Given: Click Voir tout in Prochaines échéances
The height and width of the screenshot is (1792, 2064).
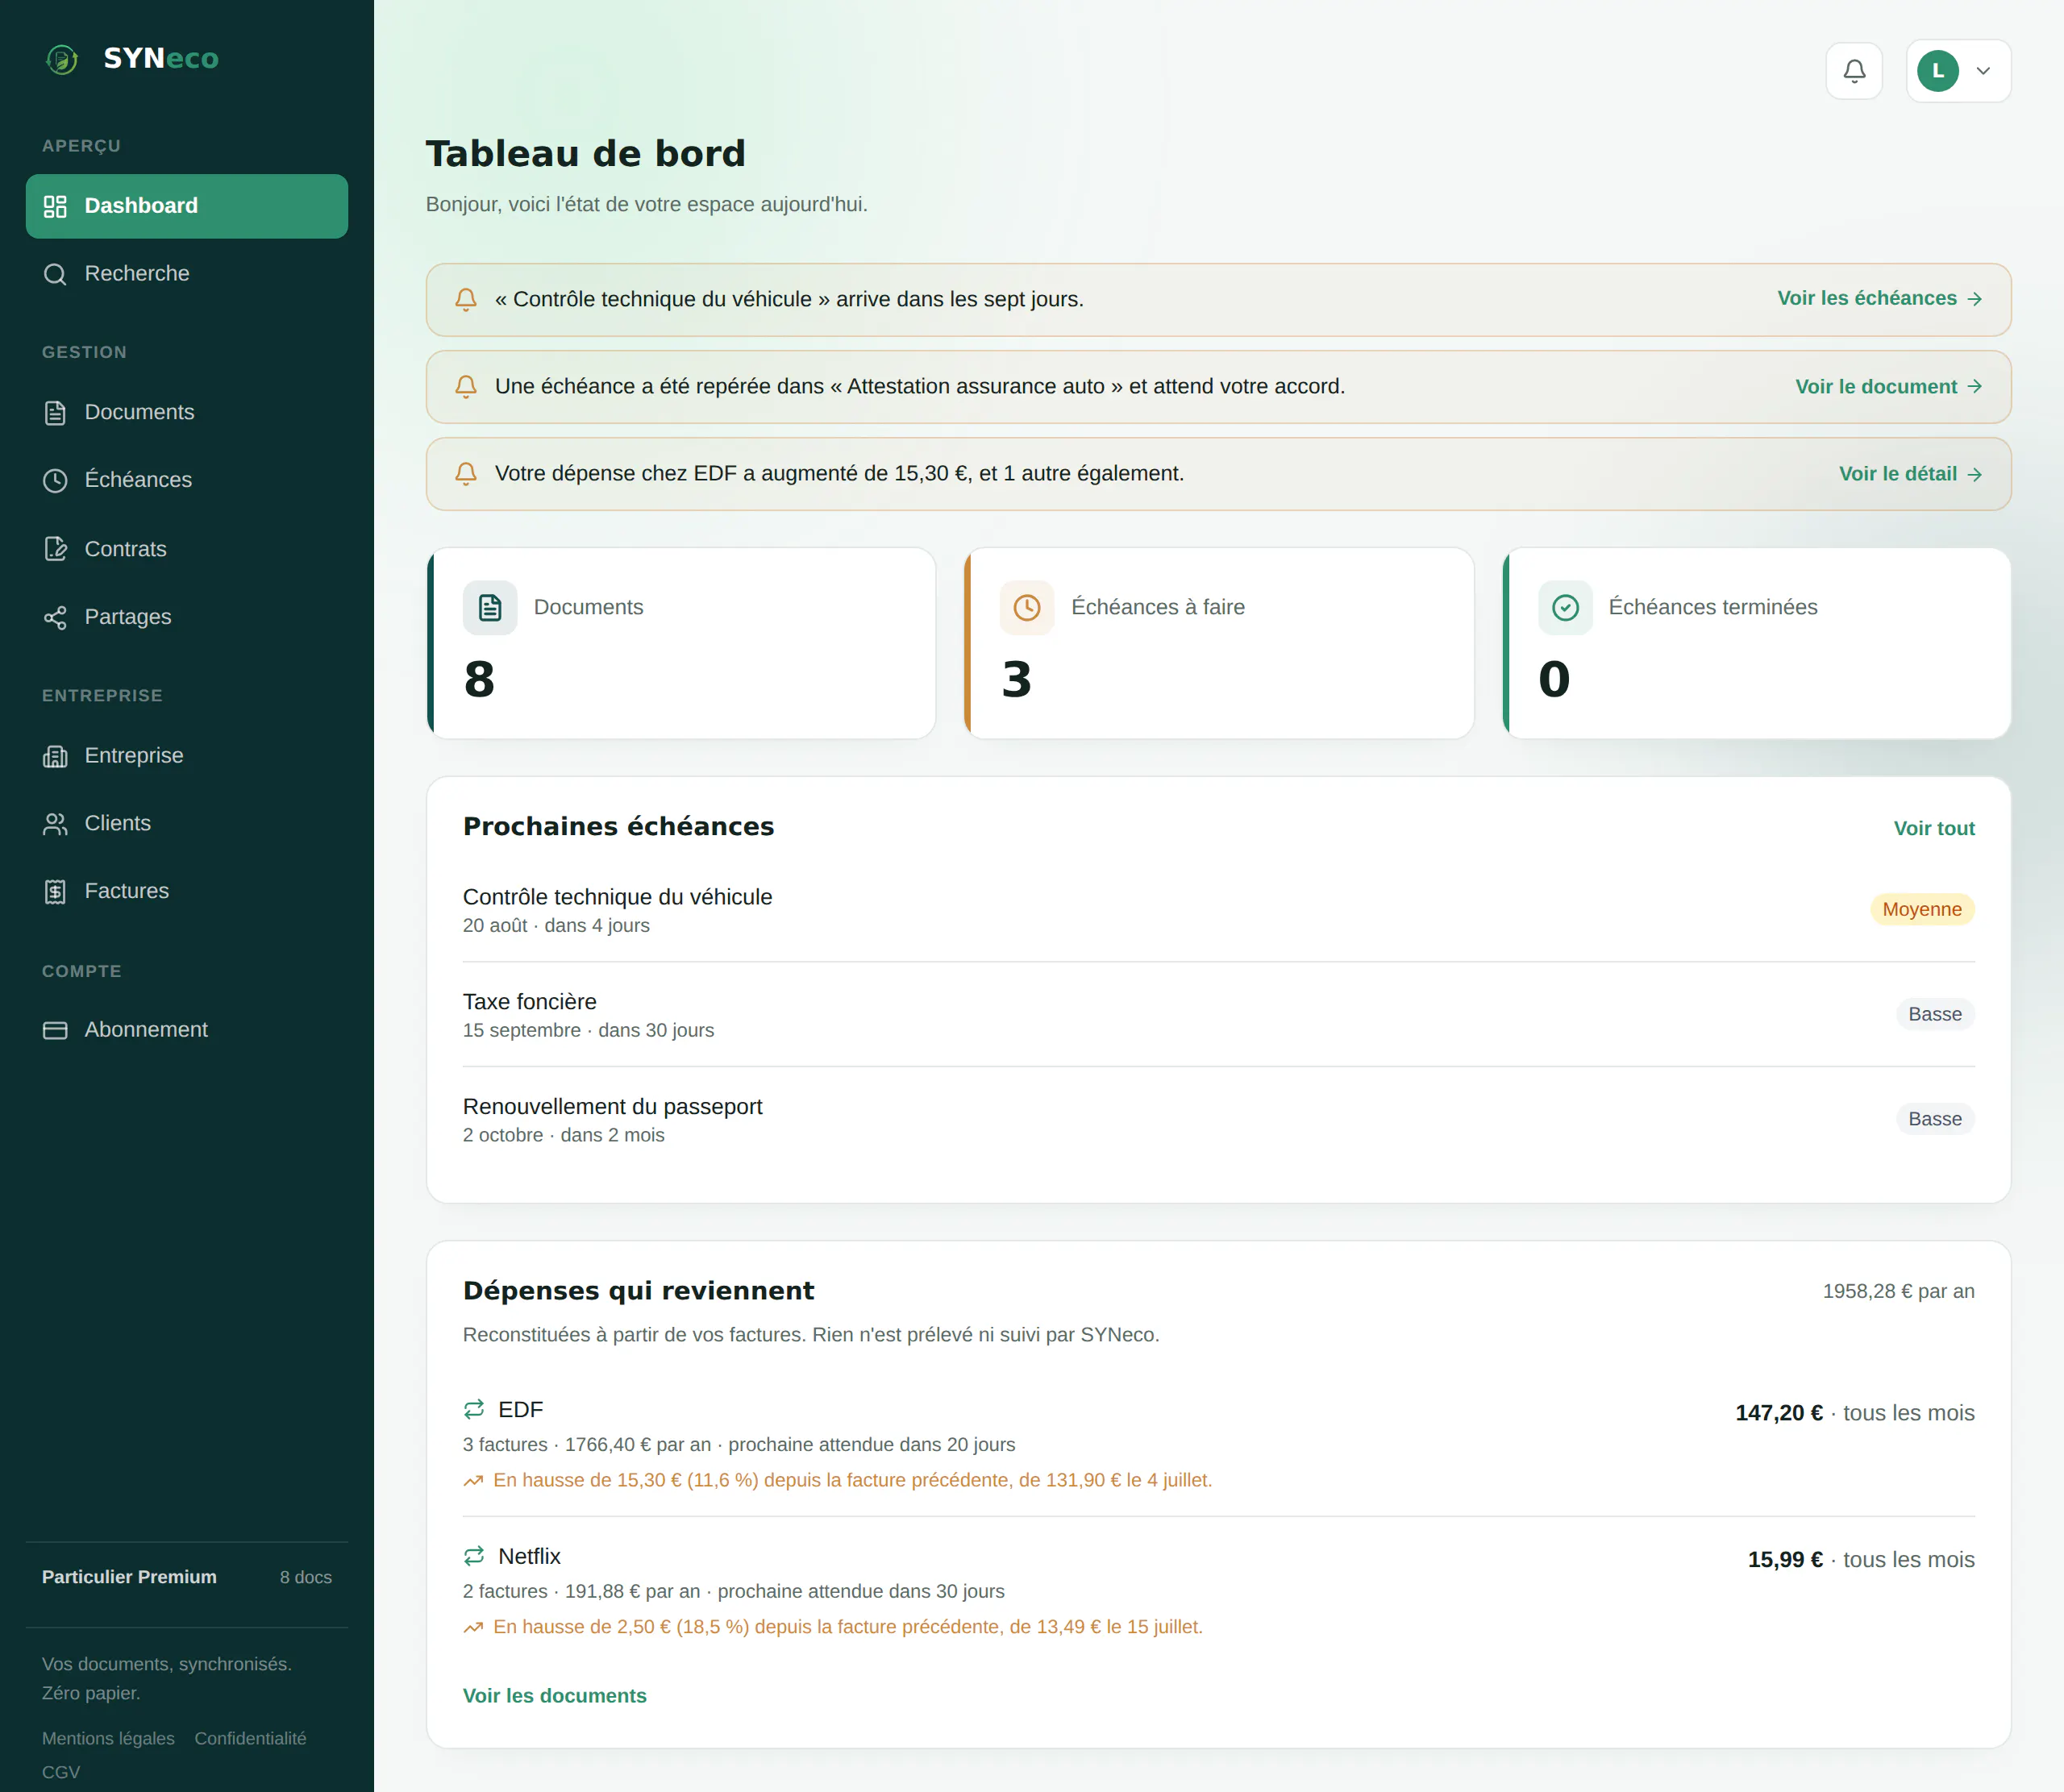Looking at the screenshot, I should click(1934, 829).
